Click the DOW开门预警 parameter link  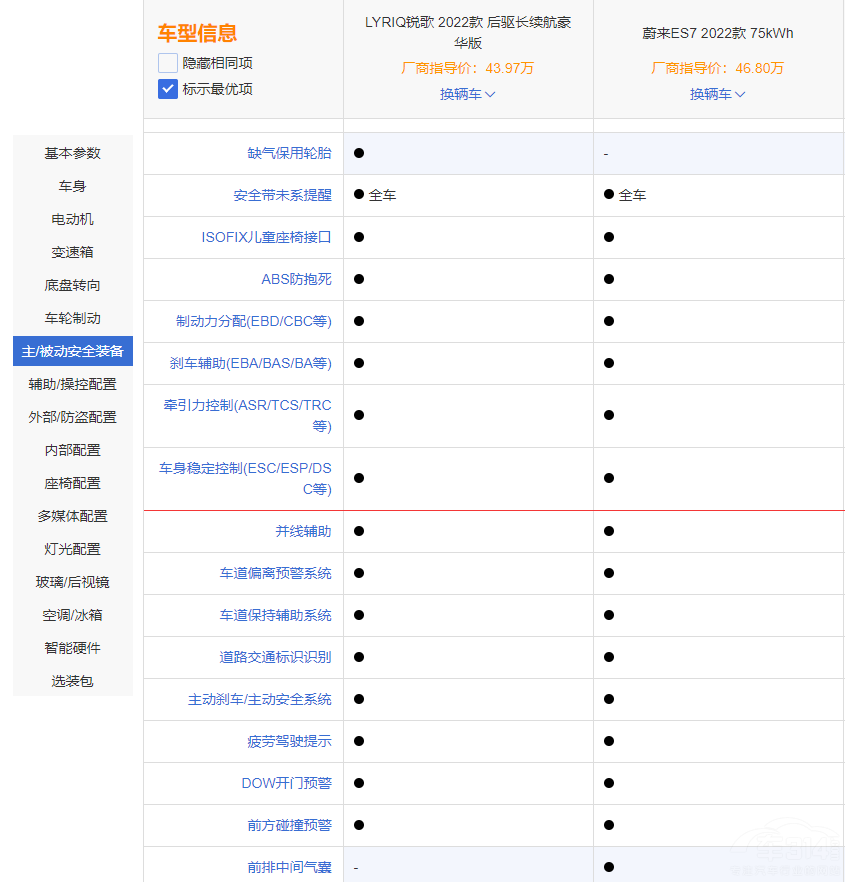tap(286, 783)
